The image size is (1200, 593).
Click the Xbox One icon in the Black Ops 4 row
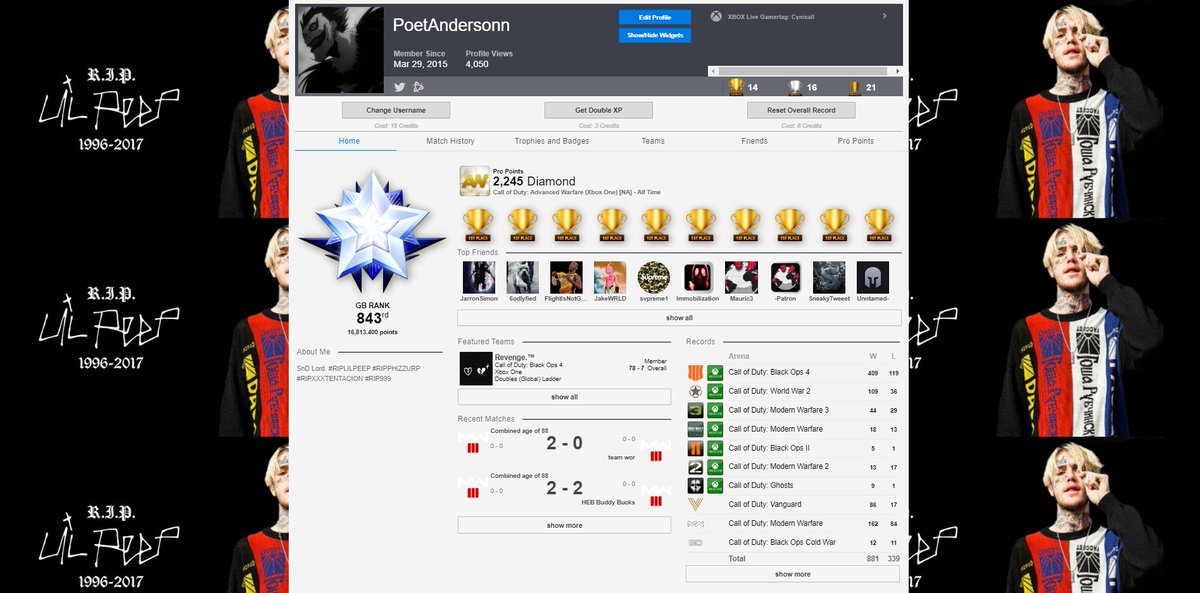(715, 372)
